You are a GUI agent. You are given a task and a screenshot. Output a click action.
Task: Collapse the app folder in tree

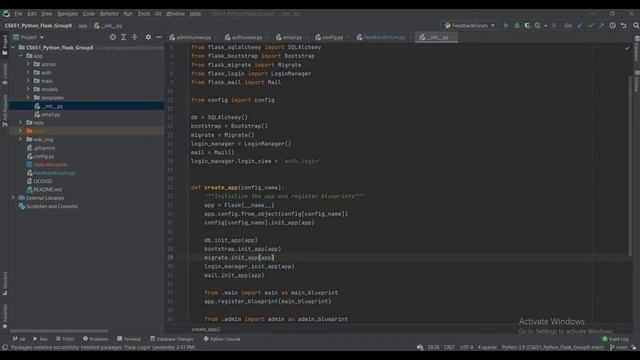tap(21, 56)
